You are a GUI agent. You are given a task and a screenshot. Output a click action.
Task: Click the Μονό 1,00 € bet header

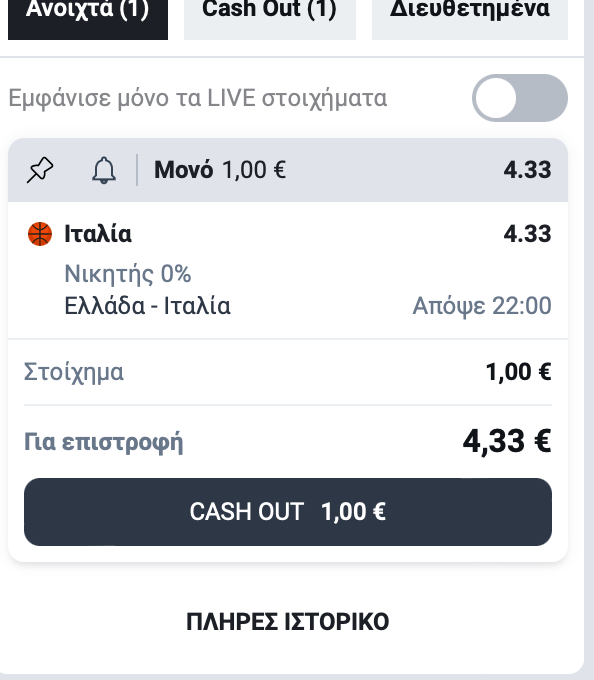click(220, 170)
